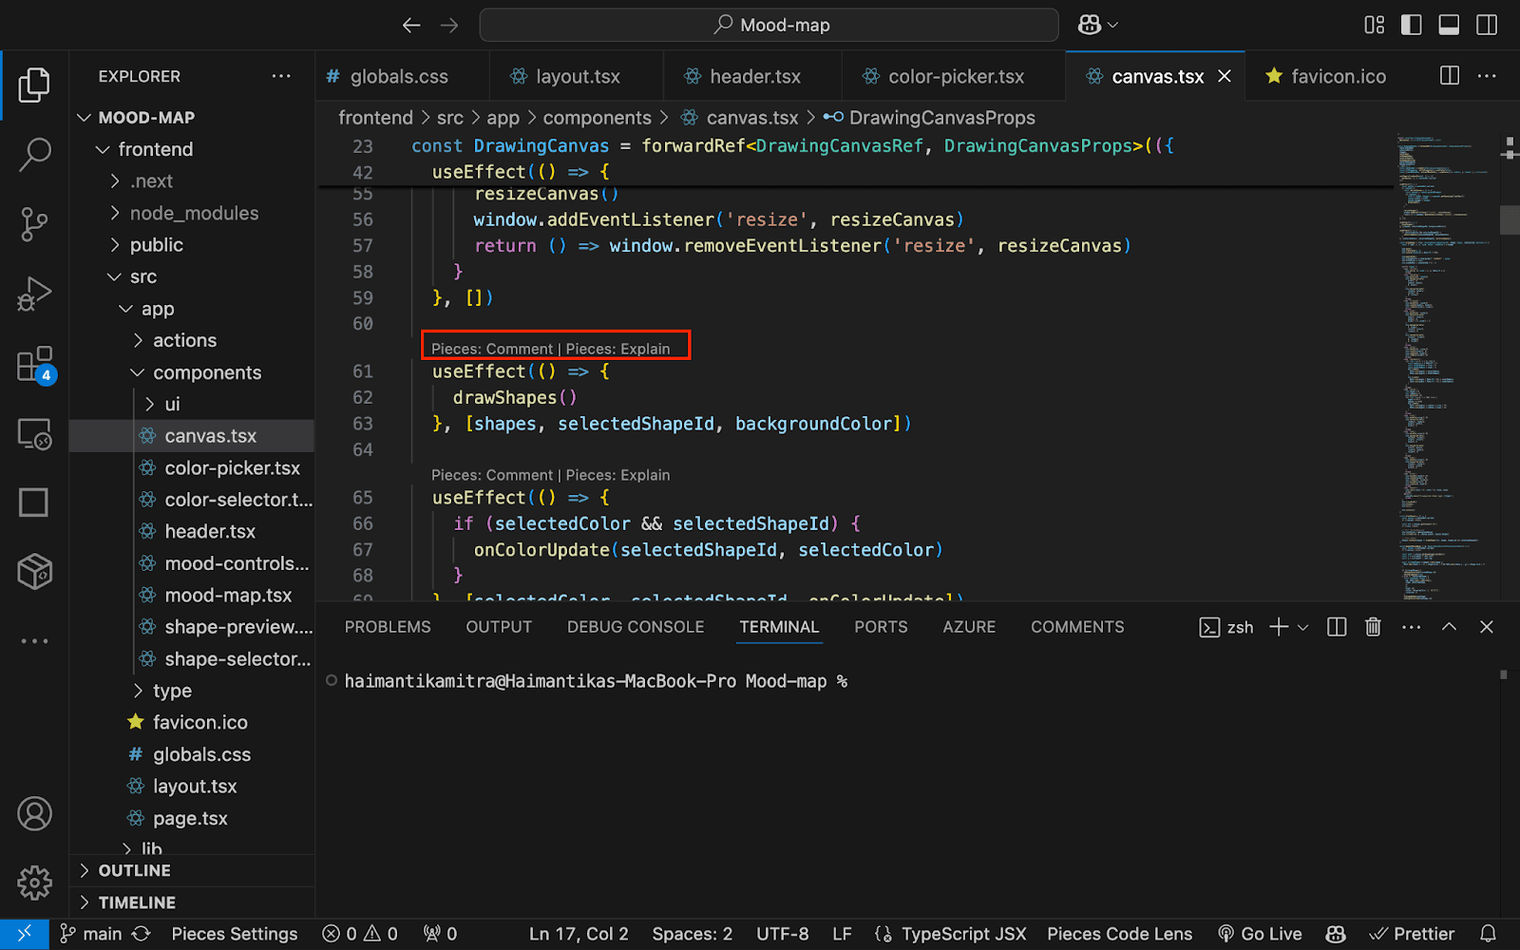Go forward with the right arrow
Viewport: 1520px width, 950px height.
pos(449,25)
